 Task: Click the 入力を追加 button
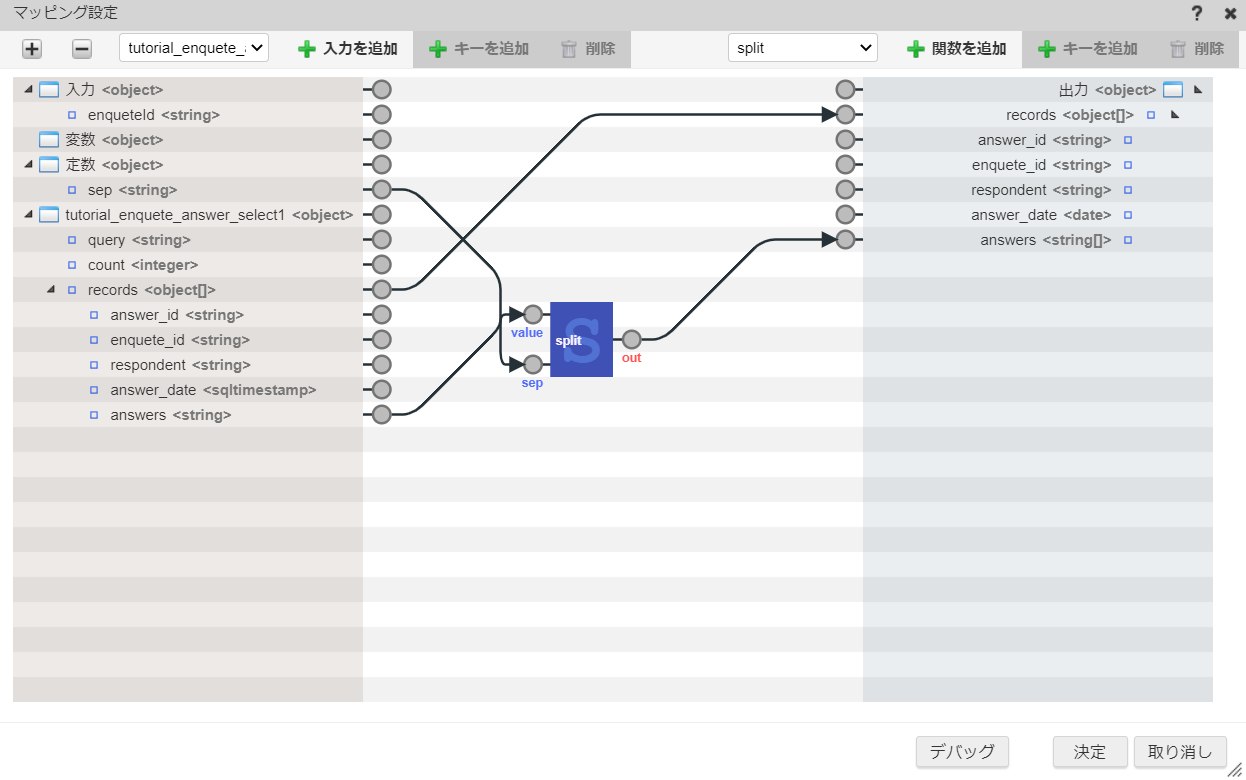point(348,48)
